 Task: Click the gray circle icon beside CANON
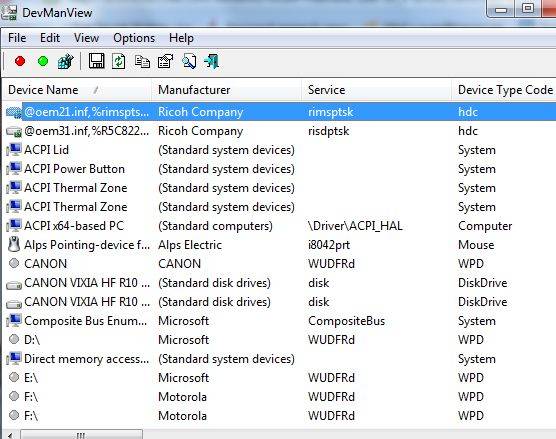click(x=14, y=263)
